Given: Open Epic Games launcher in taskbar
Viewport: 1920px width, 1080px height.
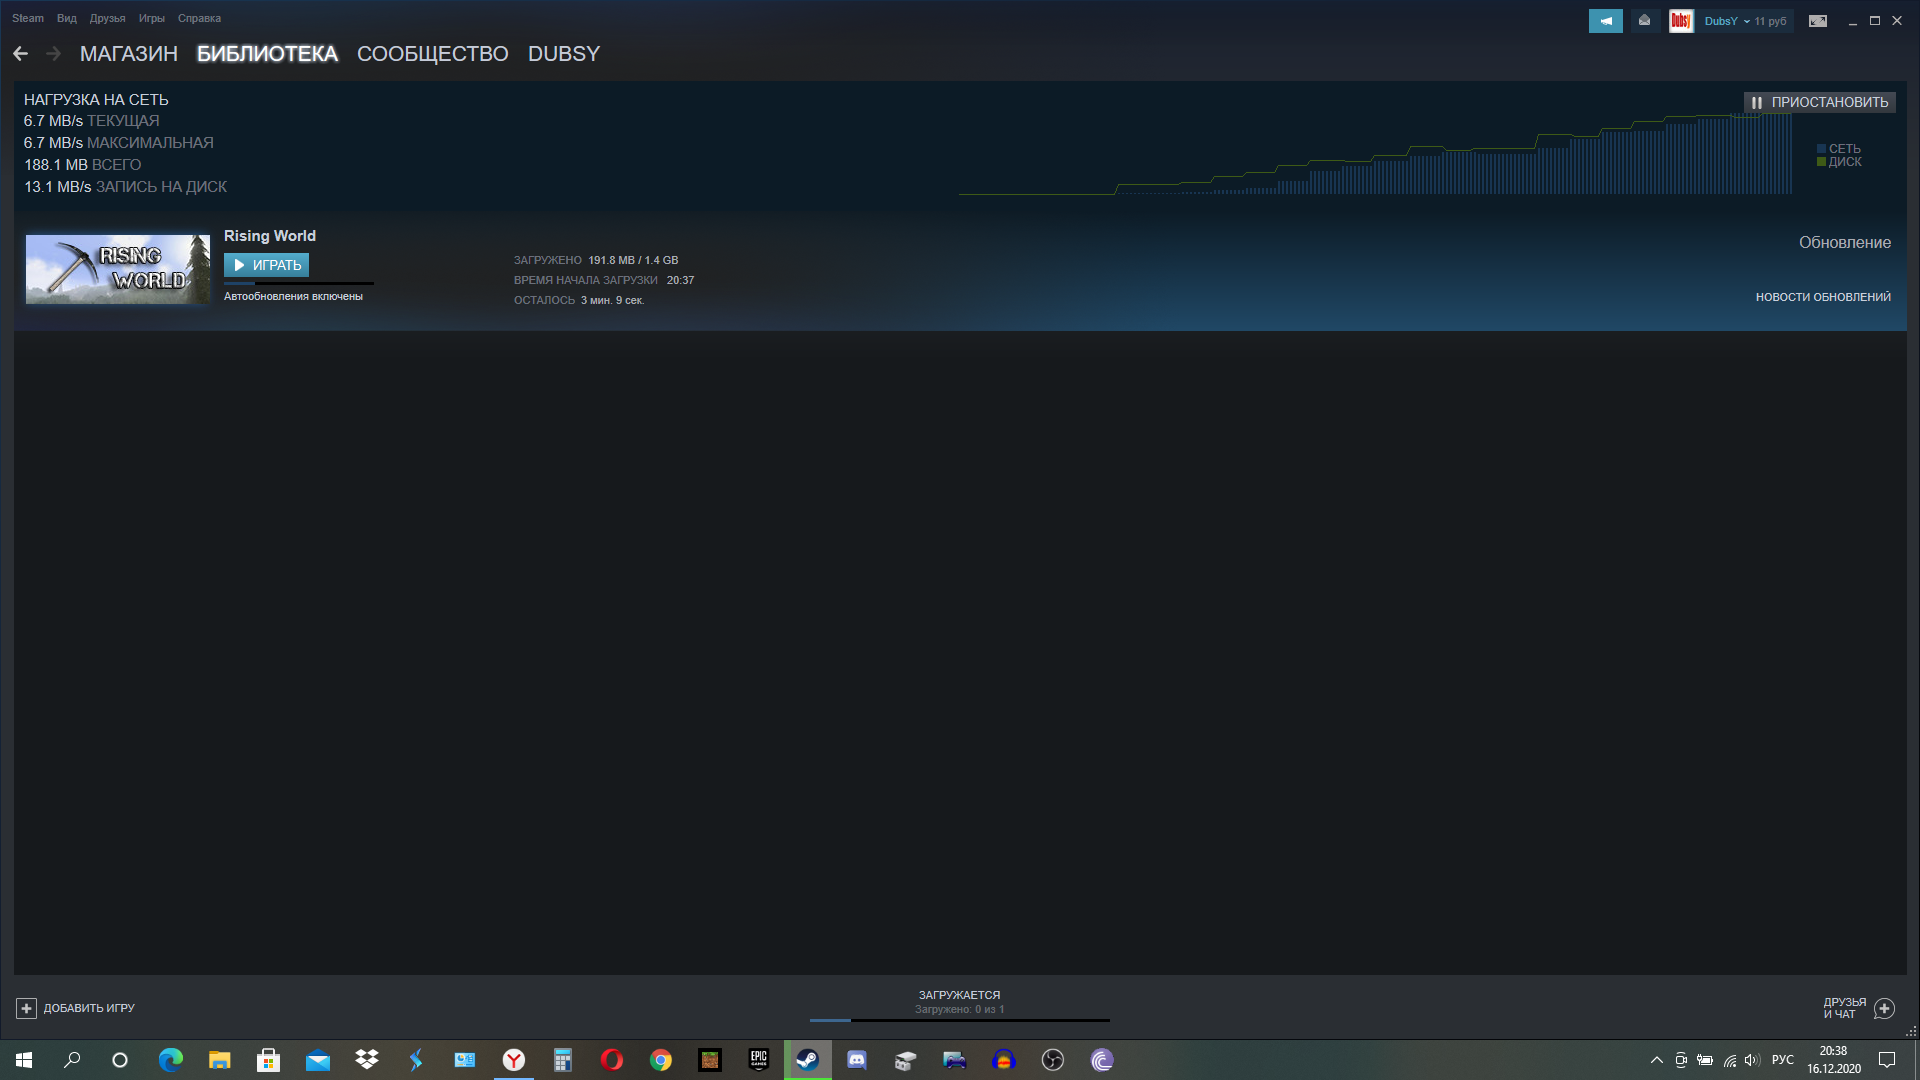Looking at the screenshot, I should pyautogui.click(x=759, y=1060).
